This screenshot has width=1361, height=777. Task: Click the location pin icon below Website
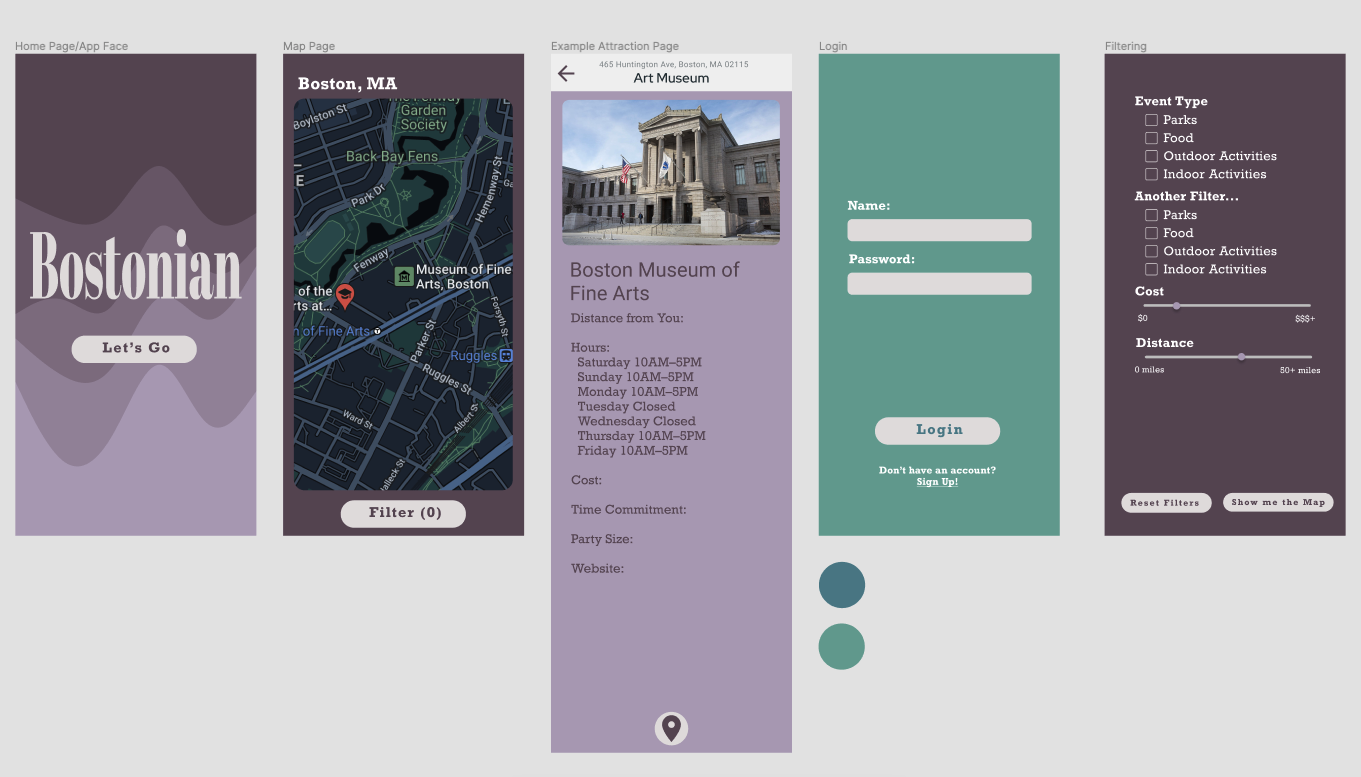671,728
